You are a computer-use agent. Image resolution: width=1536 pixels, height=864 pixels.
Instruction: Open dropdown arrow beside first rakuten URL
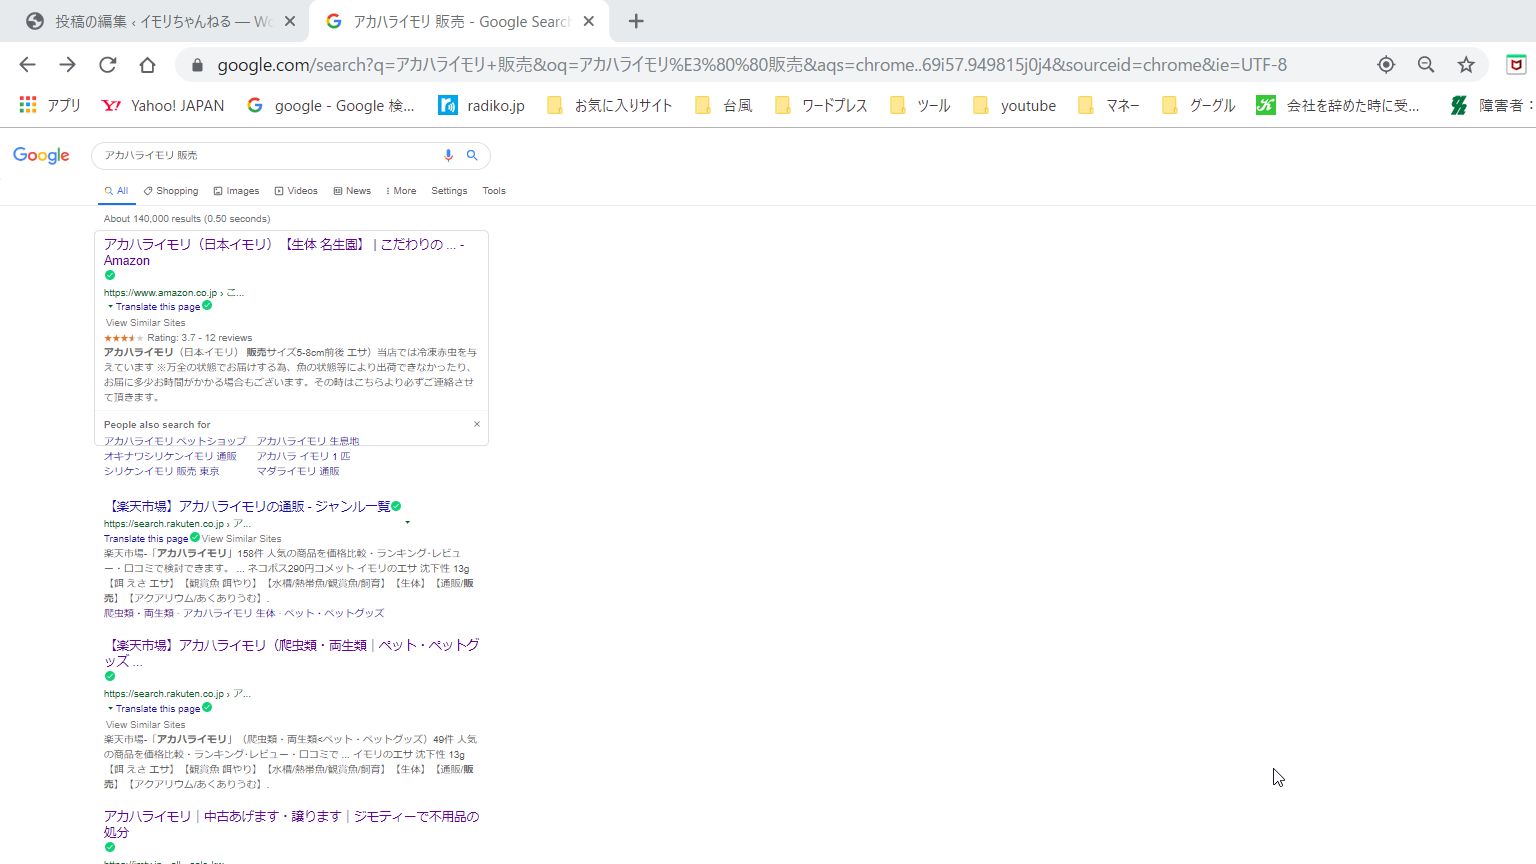coord(407,523)
